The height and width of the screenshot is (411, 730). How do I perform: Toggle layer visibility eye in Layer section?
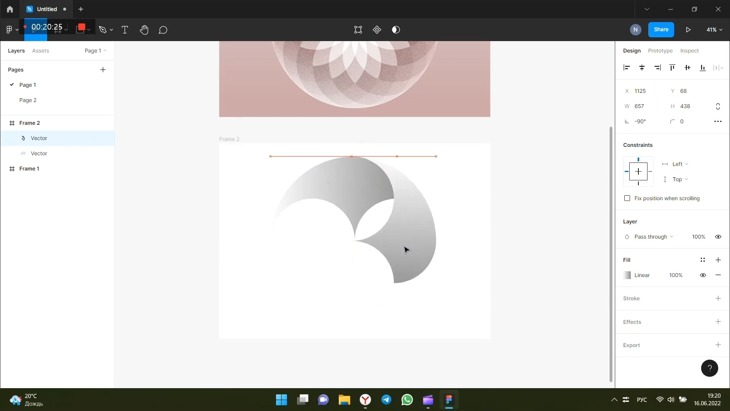pos(718,237)
